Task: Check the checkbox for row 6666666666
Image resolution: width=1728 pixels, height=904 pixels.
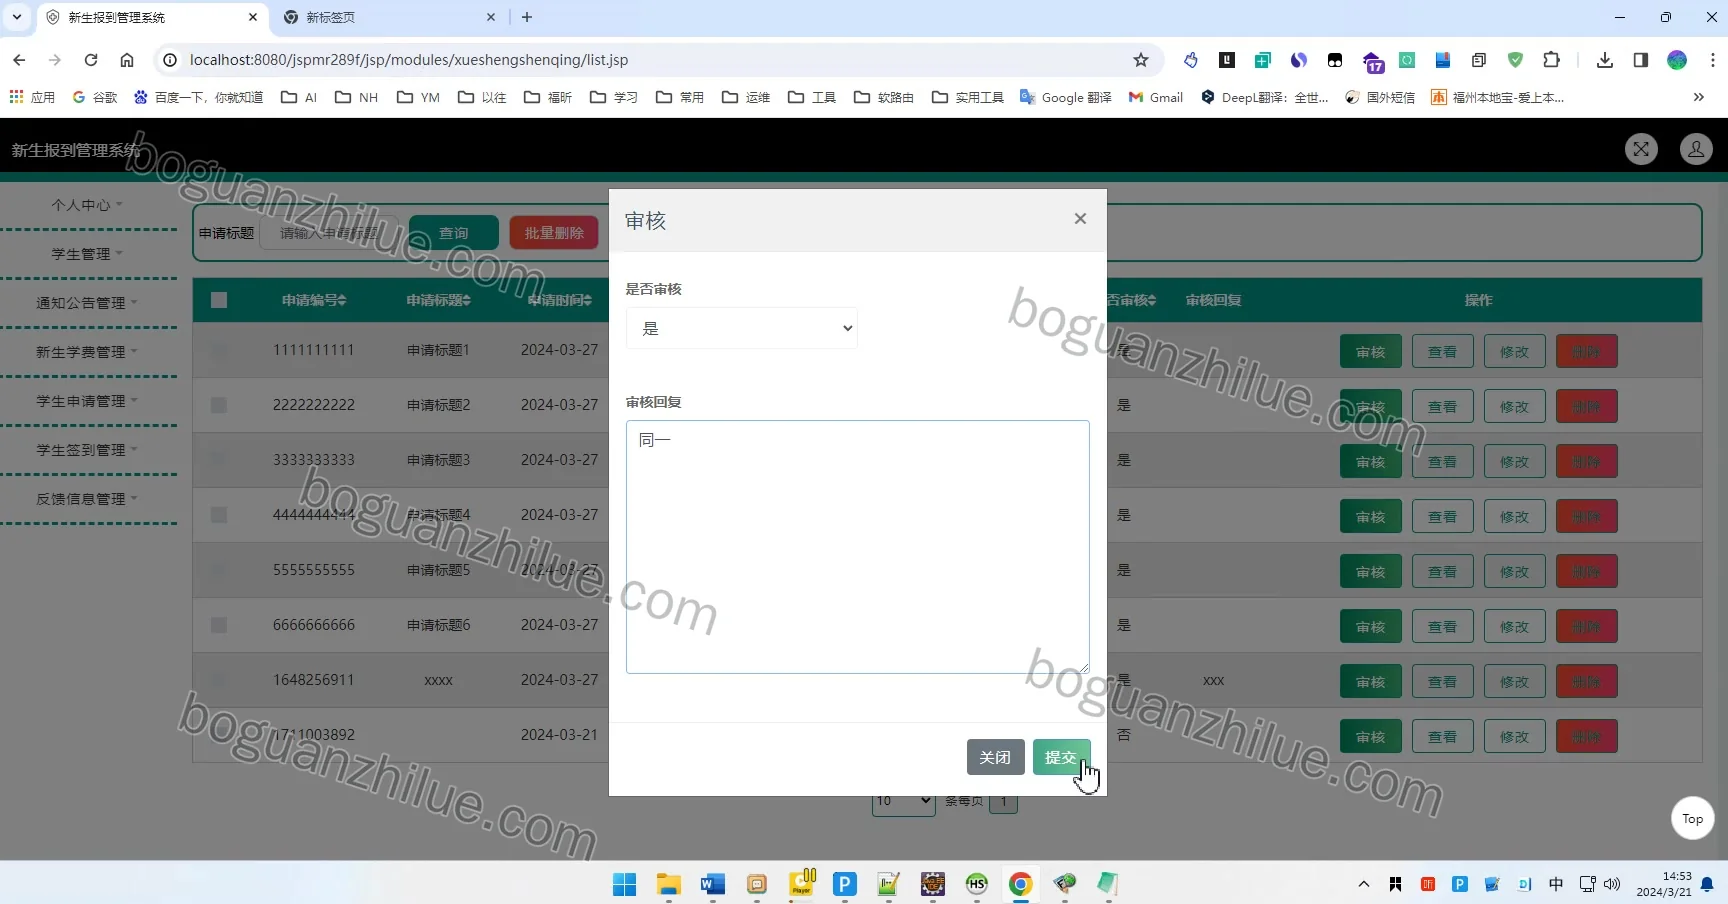Action: (219, 625)
